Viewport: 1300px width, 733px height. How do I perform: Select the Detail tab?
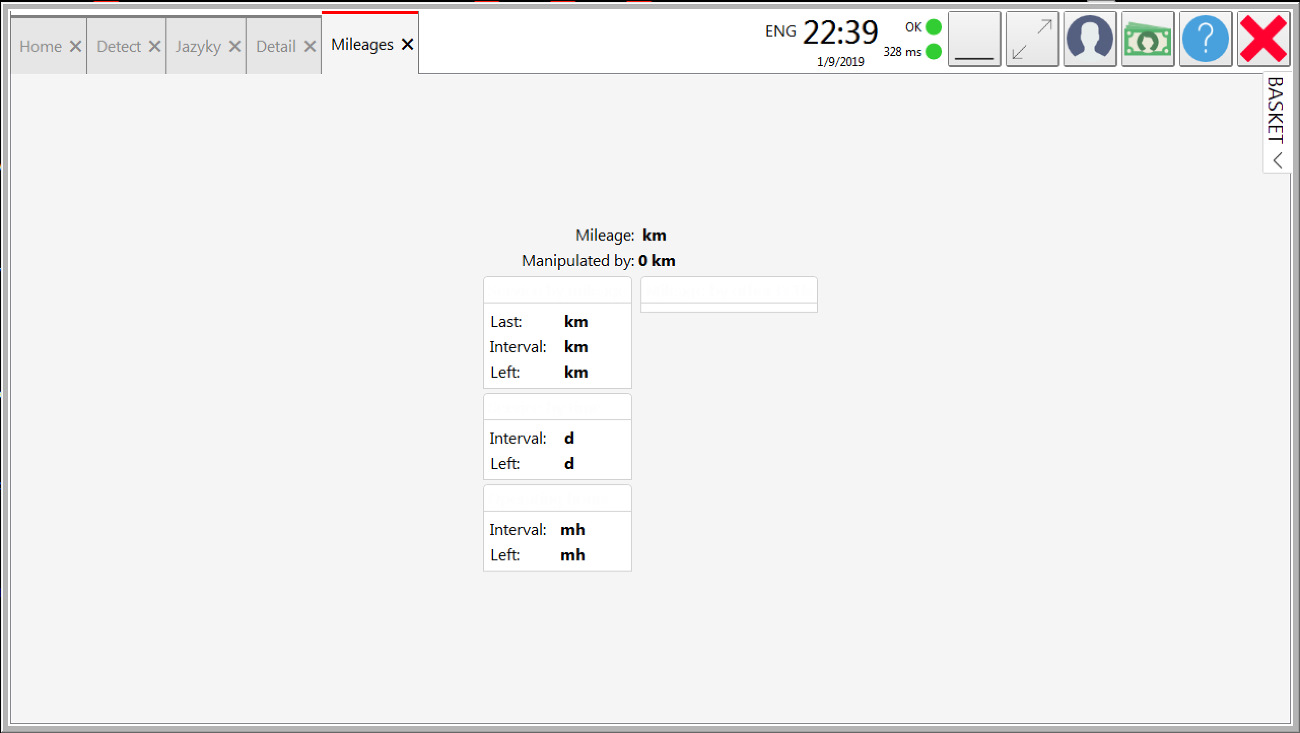pos(276,46)
